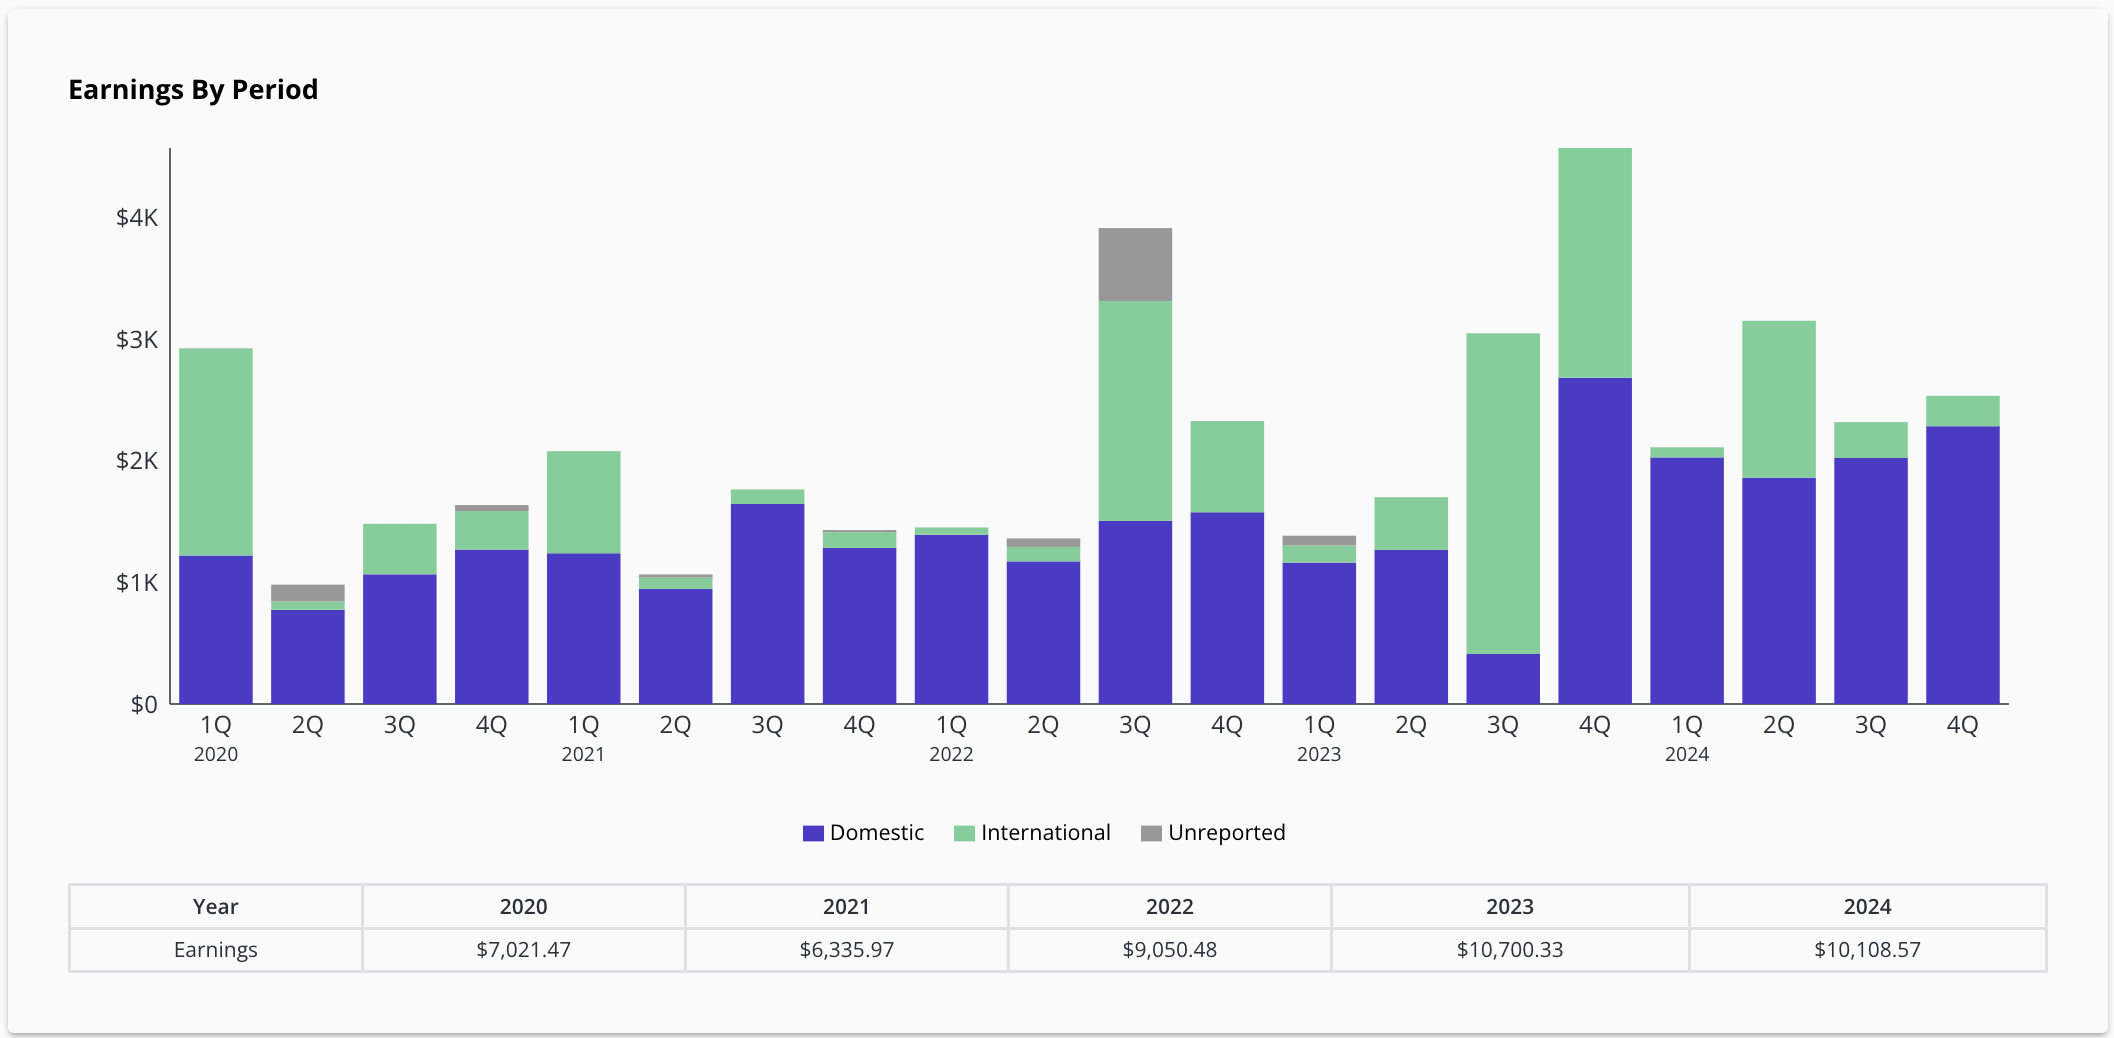Select the Domestic segment of 4Q 2024 bar

(x=1962, y=565)
